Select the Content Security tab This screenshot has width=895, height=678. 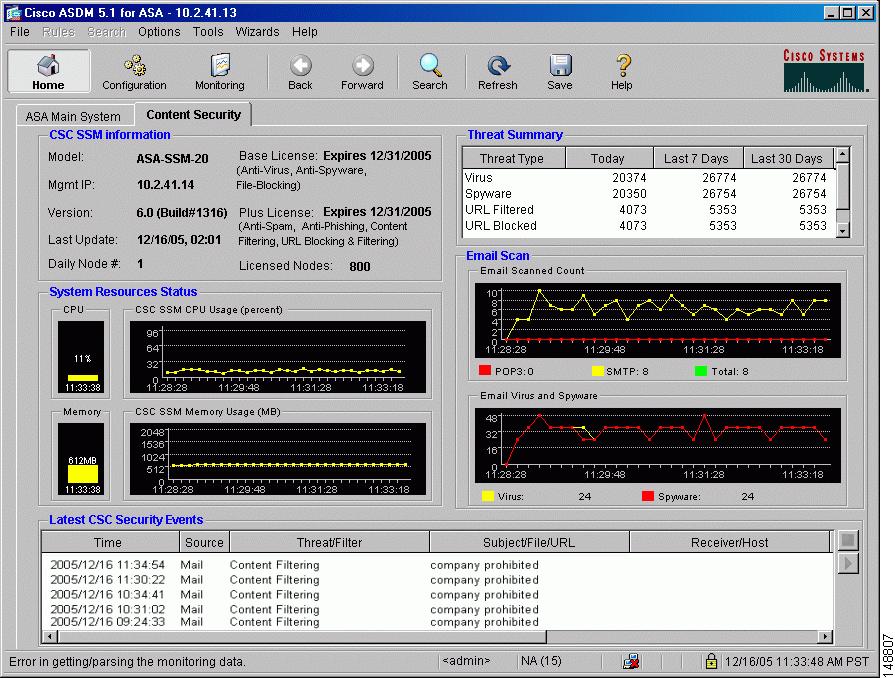pyautogui.click(x=193, y=115)
